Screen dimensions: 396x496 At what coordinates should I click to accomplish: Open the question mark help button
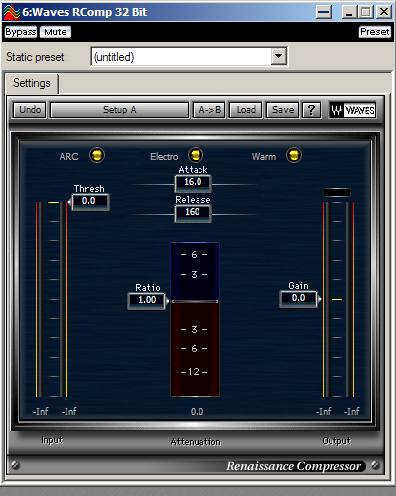pyautogui.click(x=311, y=110)
